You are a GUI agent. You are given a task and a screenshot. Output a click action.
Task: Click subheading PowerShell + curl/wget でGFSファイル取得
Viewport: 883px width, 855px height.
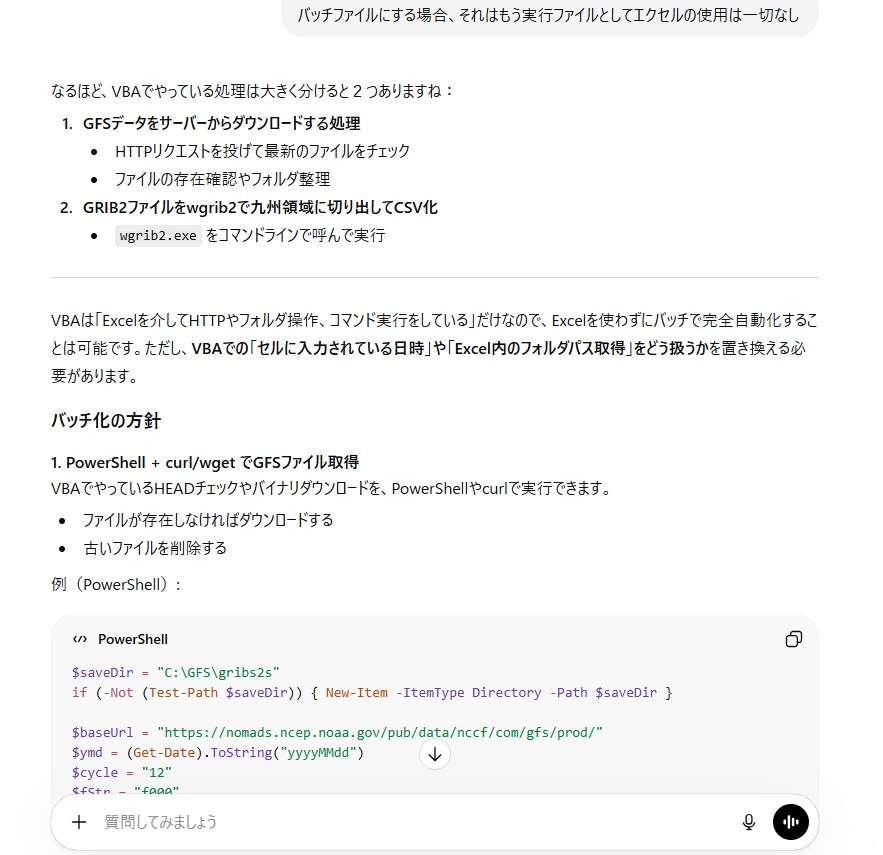pyautogui.click(x=205, y=462)
